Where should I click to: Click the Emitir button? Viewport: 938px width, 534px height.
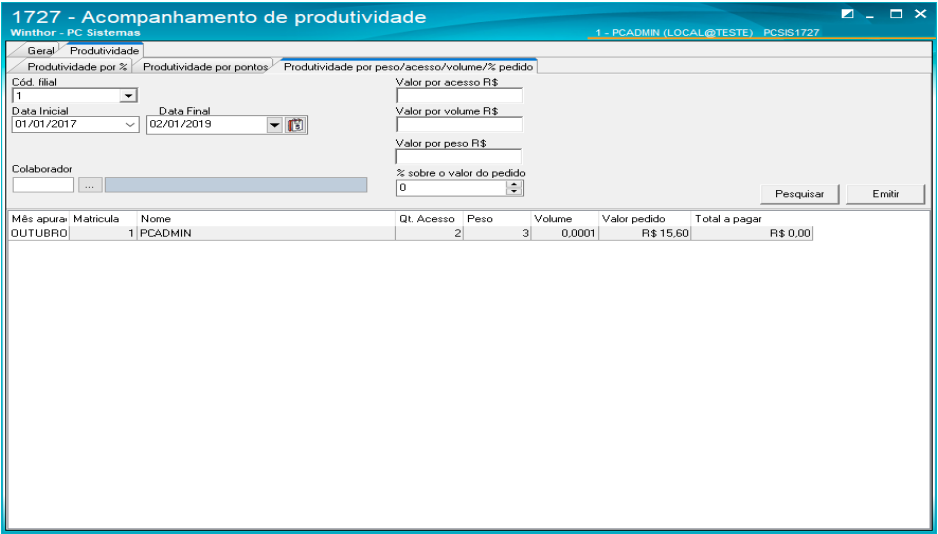(x=885, y=194)
